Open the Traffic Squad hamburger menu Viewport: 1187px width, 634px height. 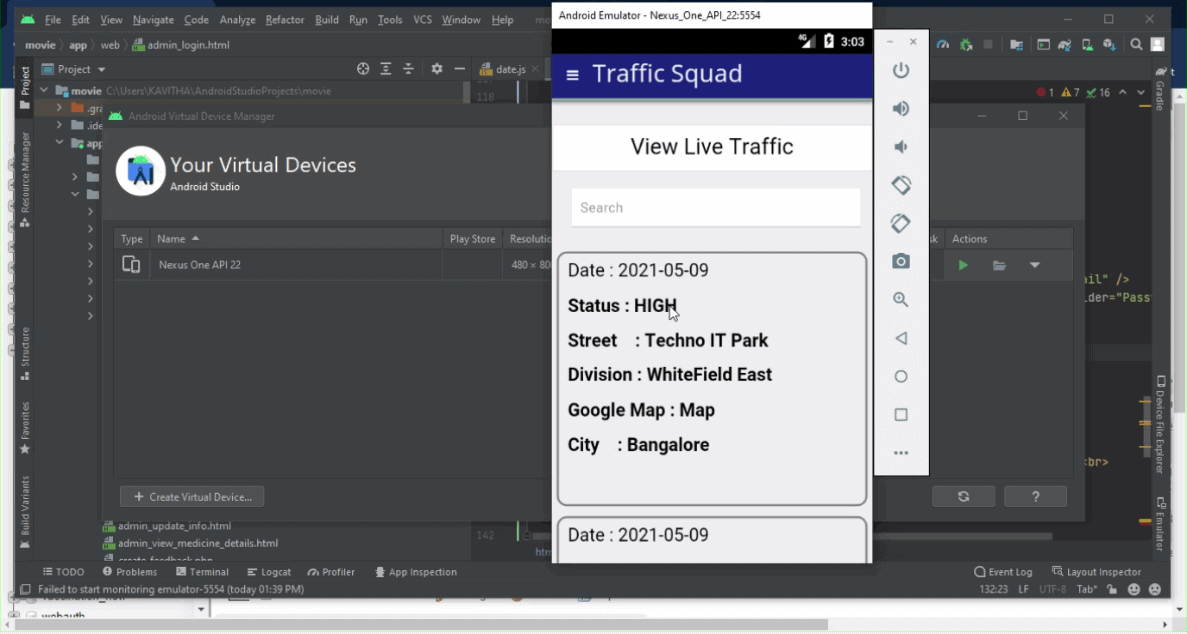click(572, 75)
